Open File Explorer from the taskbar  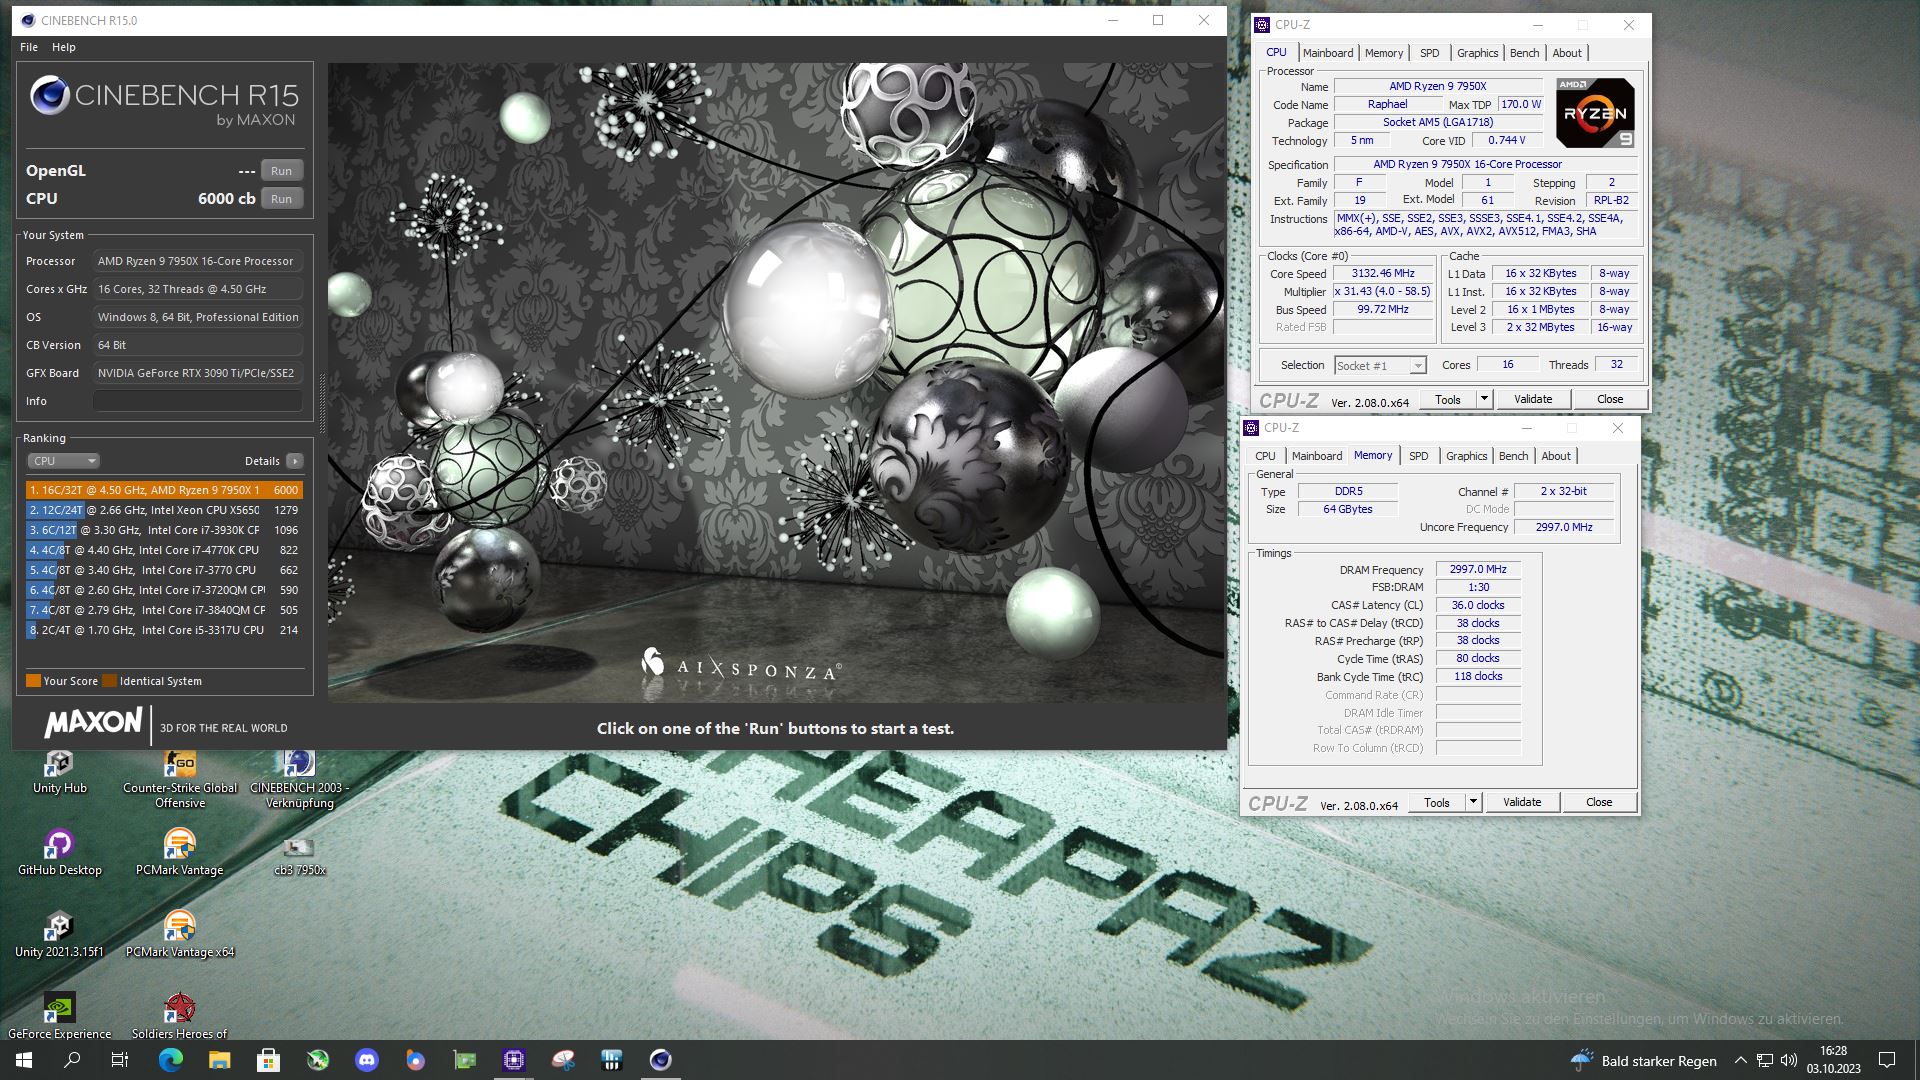point(220,1060)
